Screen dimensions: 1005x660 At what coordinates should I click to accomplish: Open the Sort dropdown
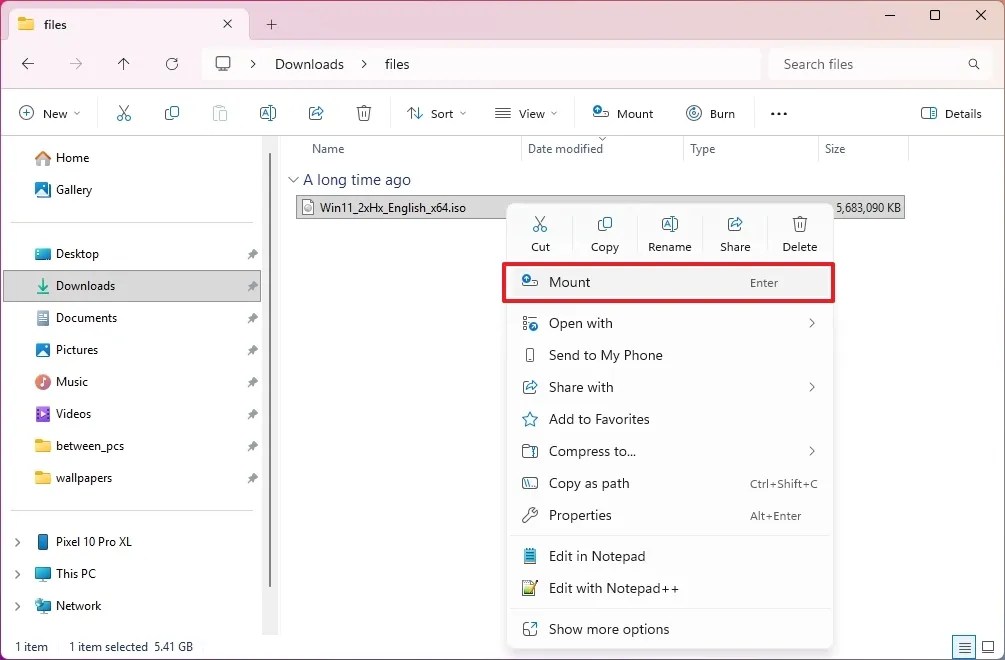pyautogui.click(x=436, y=113)
